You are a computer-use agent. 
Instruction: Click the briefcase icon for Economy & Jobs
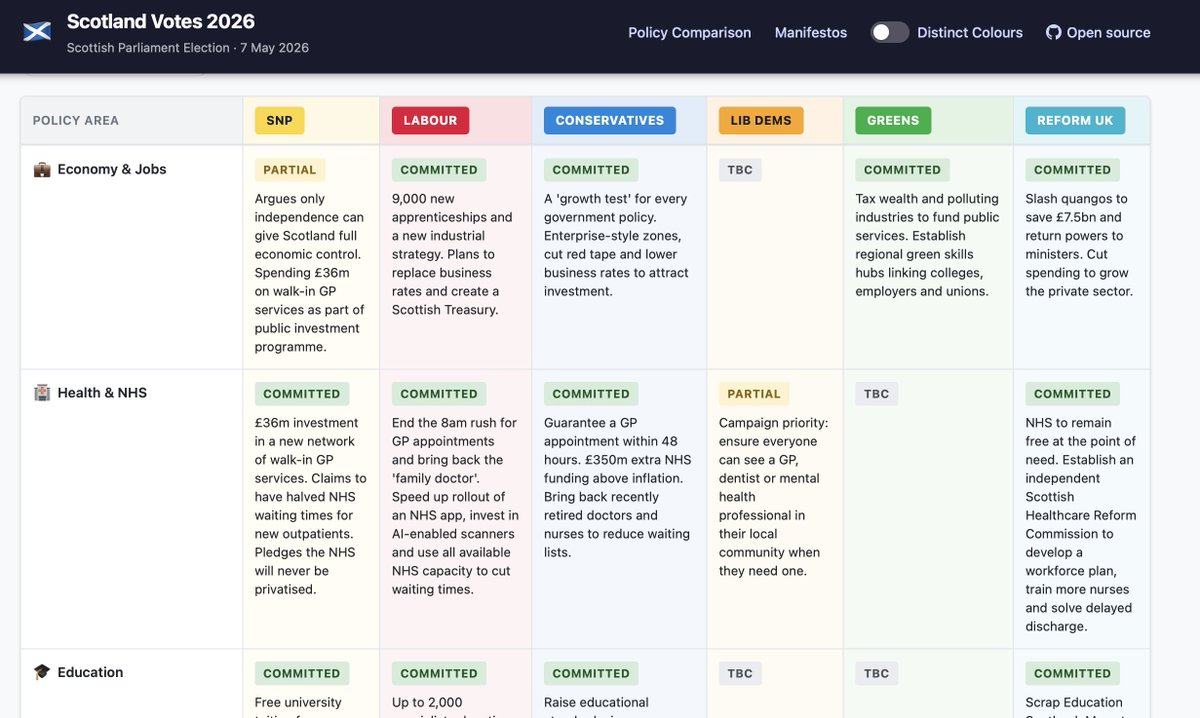tap(42, 169)
